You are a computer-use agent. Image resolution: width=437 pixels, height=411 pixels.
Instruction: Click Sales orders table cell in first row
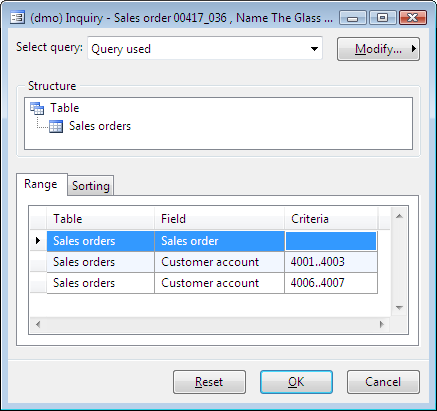pos(101,241)
